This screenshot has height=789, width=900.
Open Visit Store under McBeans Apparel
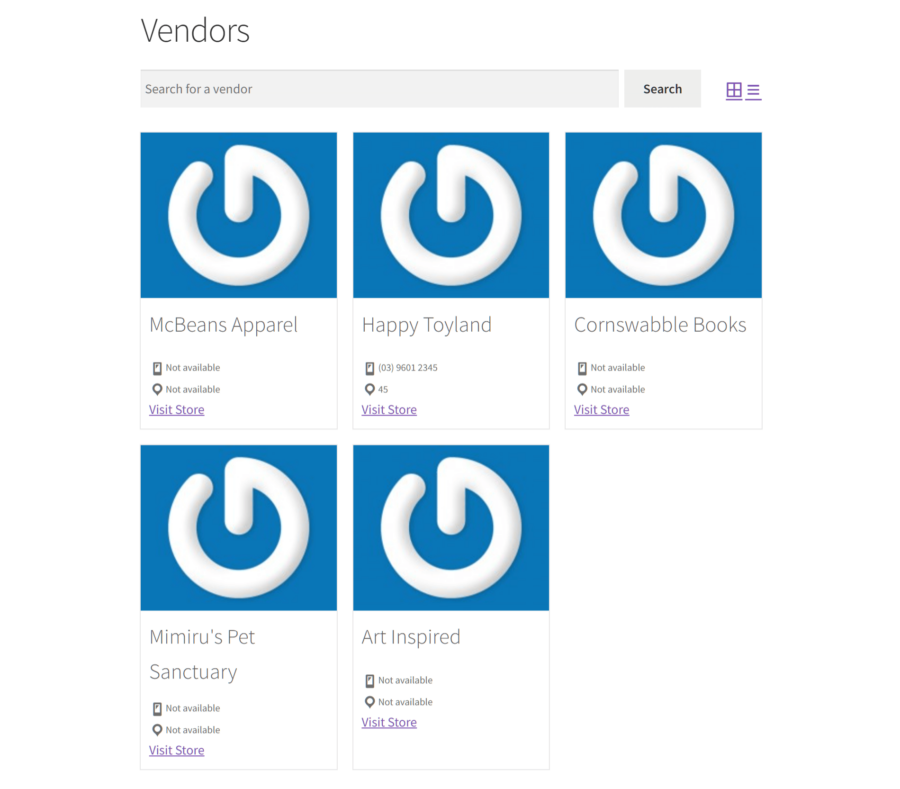tap(176, 409)
